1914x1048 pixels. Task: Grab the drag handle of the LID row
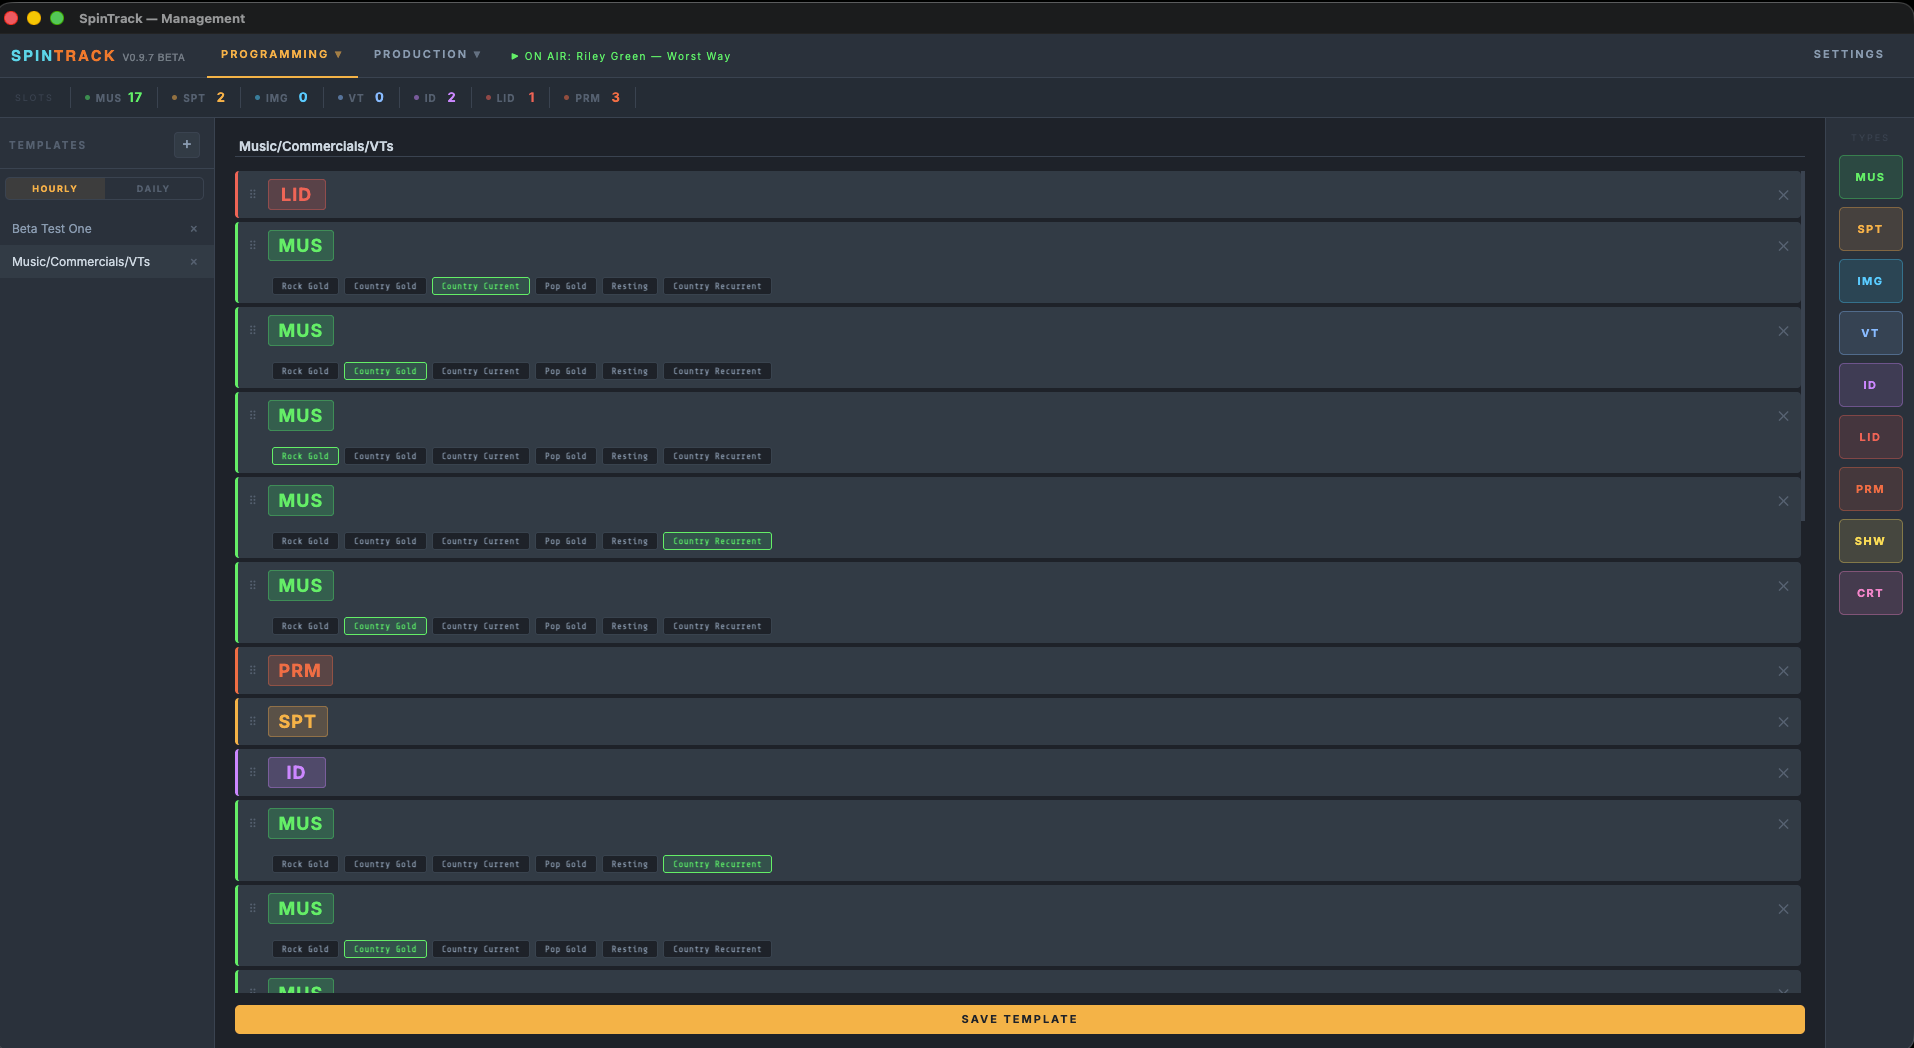pyautogui.click(x=253, y=194)
